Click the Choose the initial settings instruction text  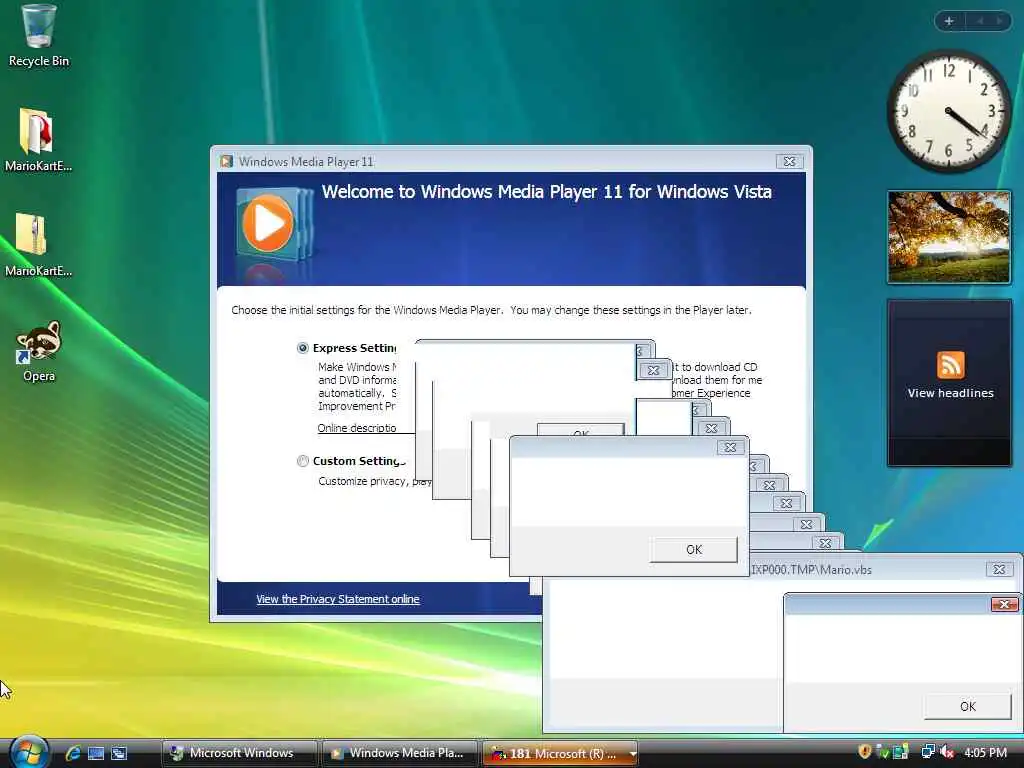pos(491,310)
